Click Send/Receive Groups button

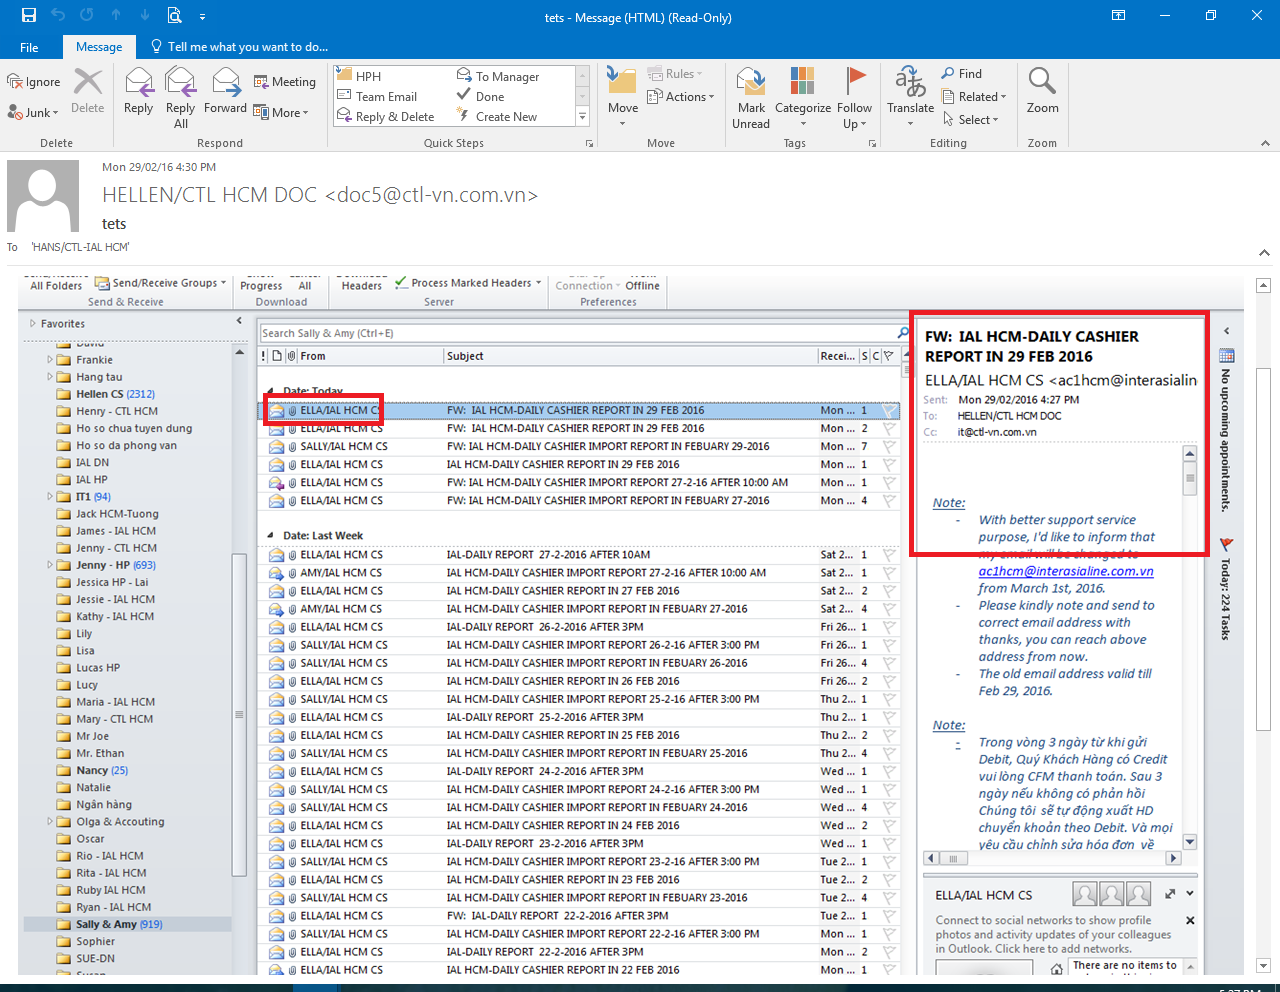163,283
